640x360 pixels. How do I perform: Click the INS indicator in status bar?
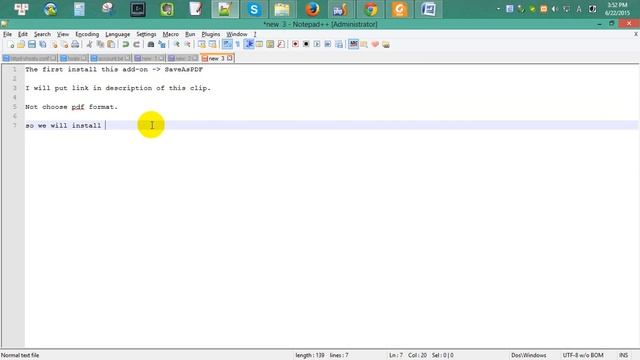pos(623,356)
